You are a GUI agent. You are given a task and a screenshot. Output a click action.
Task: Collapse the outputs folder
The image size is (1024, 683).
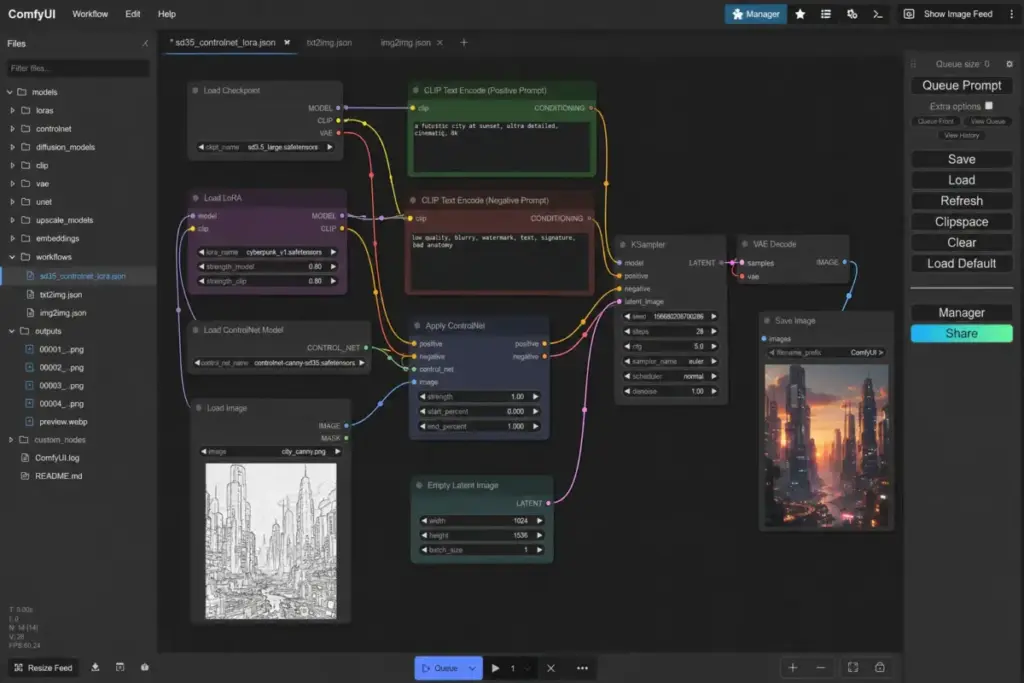tap(12, 331)
